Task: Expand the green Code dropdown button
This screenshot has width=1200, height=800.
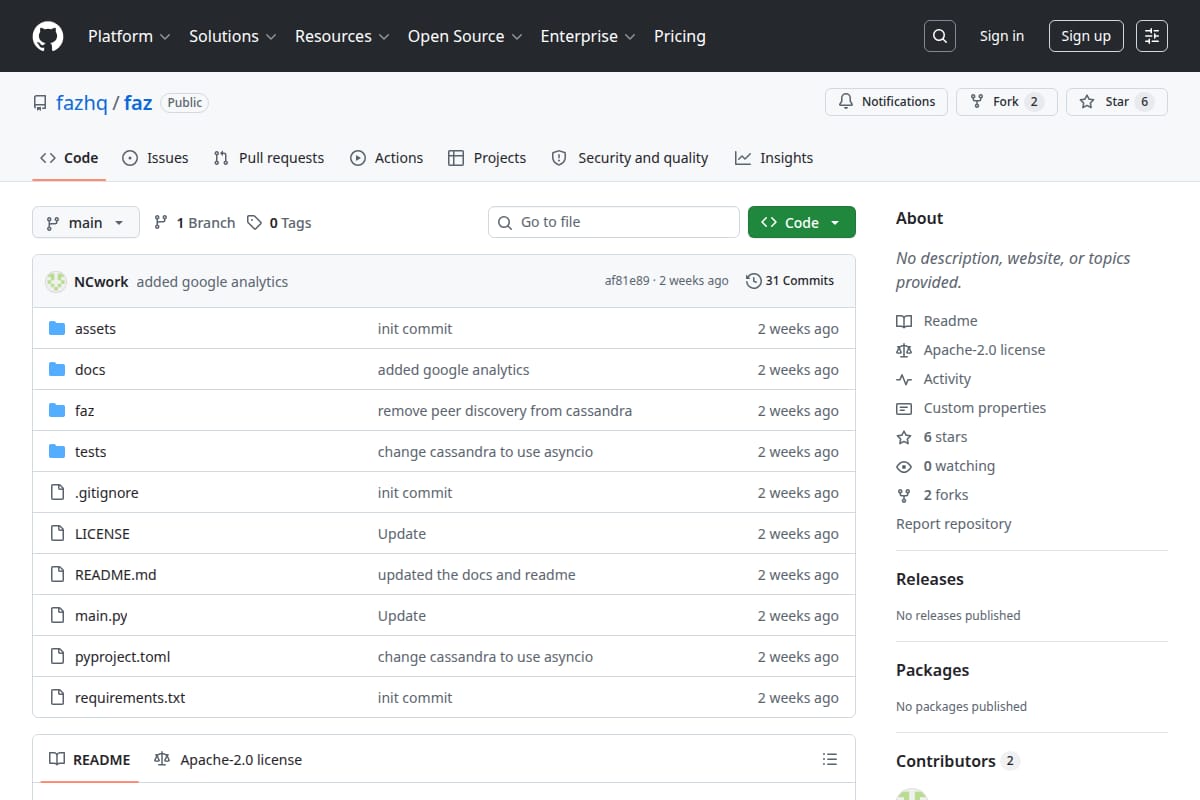Action: tap(802, 222)
